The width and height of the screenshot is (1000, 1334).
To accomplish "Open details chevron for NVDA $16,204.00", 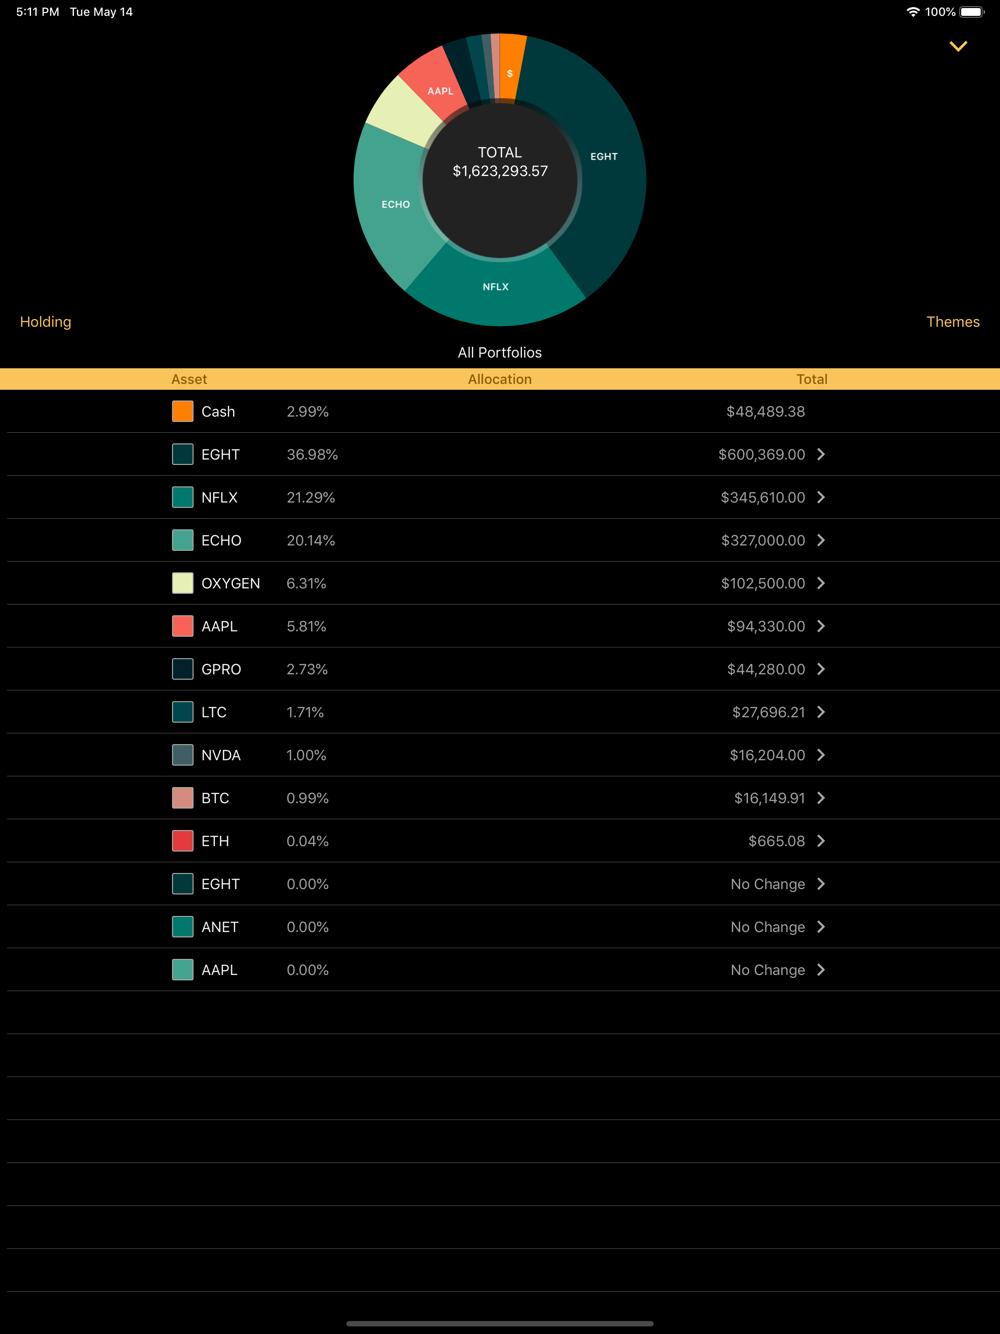I will pos(821,755).
